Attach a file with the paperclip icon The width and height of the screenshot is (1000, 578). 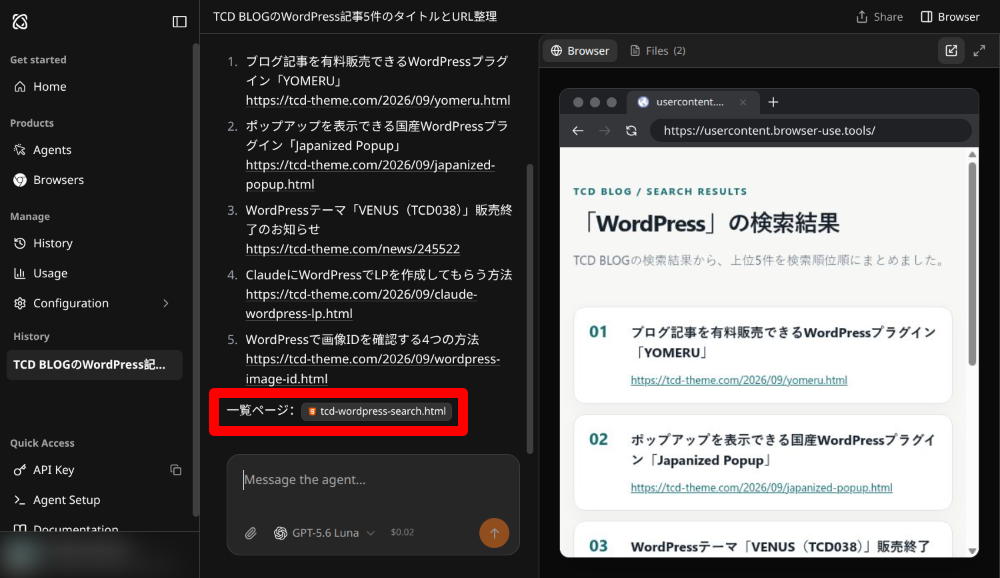coord(251,533)
